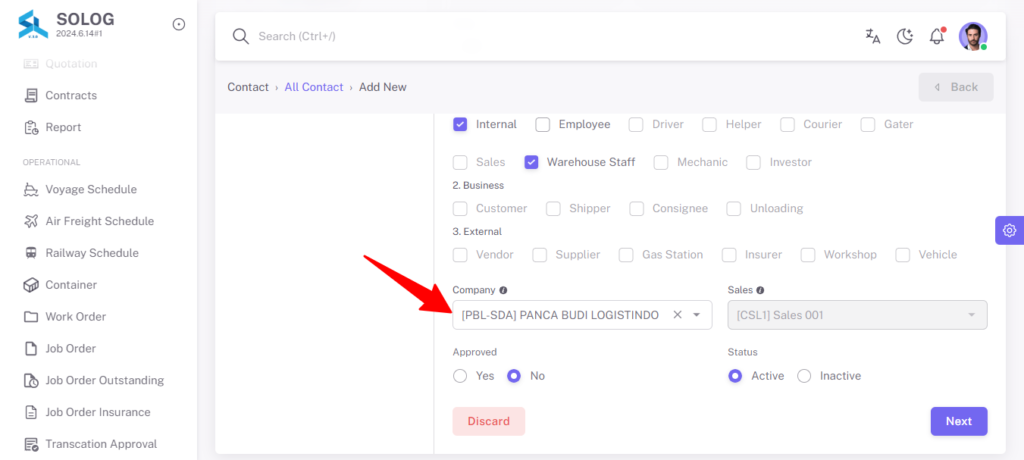Image resolution: width=1024 pixels, height=460 pixels.
Task: Select the Yes approved radio option
Action: pyautogui.click(x=460, y=376)
